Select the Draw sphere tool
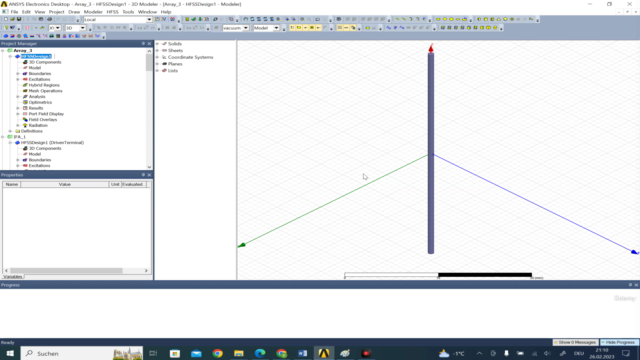 (x=505, y=19)
